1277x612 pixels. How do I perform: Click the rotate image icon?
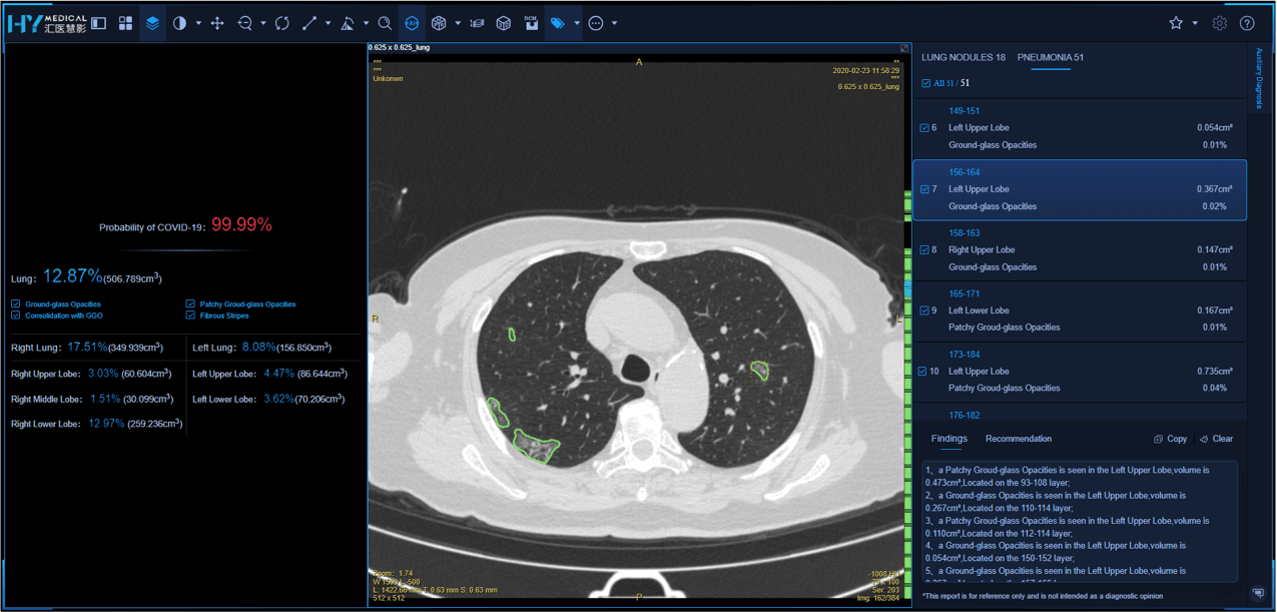pos(282,23)
